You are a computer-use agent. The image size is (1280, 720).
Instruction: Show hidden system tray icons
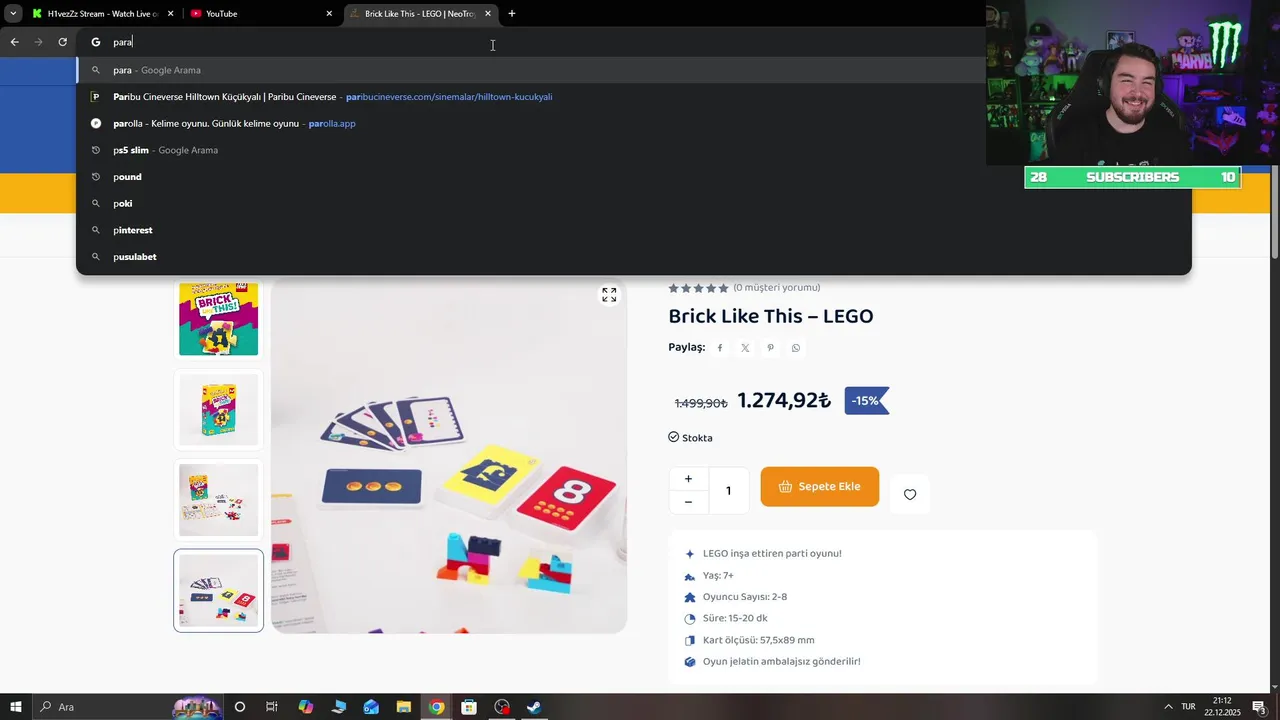point(1167,707)
